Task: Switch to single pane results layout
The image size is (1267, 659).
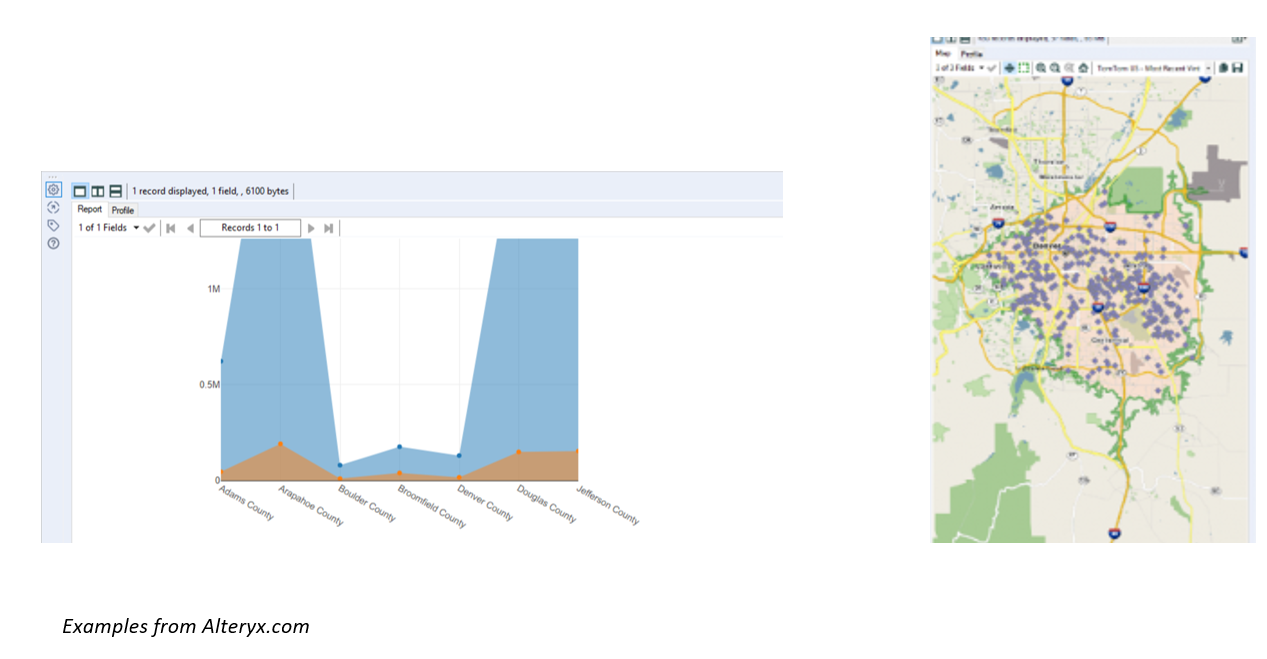Action: point(80,191)
